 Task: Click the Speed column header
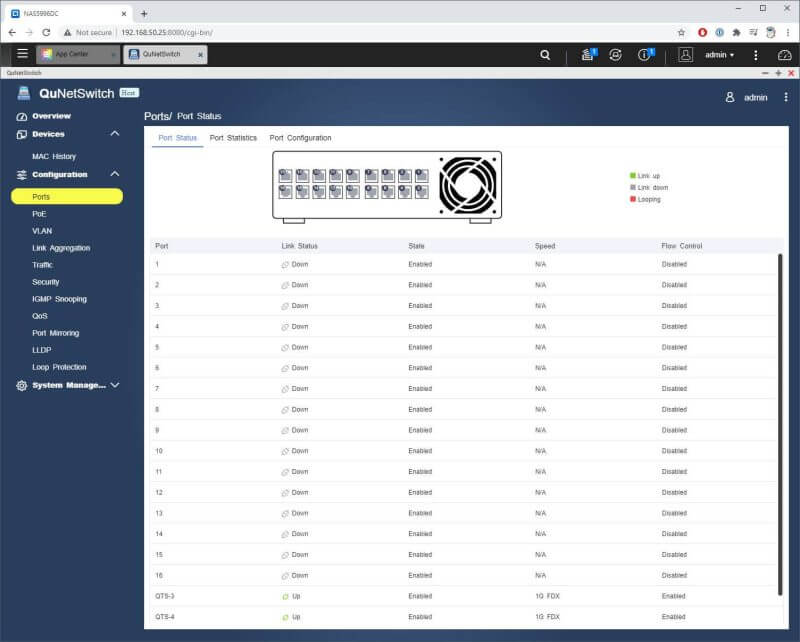(x=545, y=246)
